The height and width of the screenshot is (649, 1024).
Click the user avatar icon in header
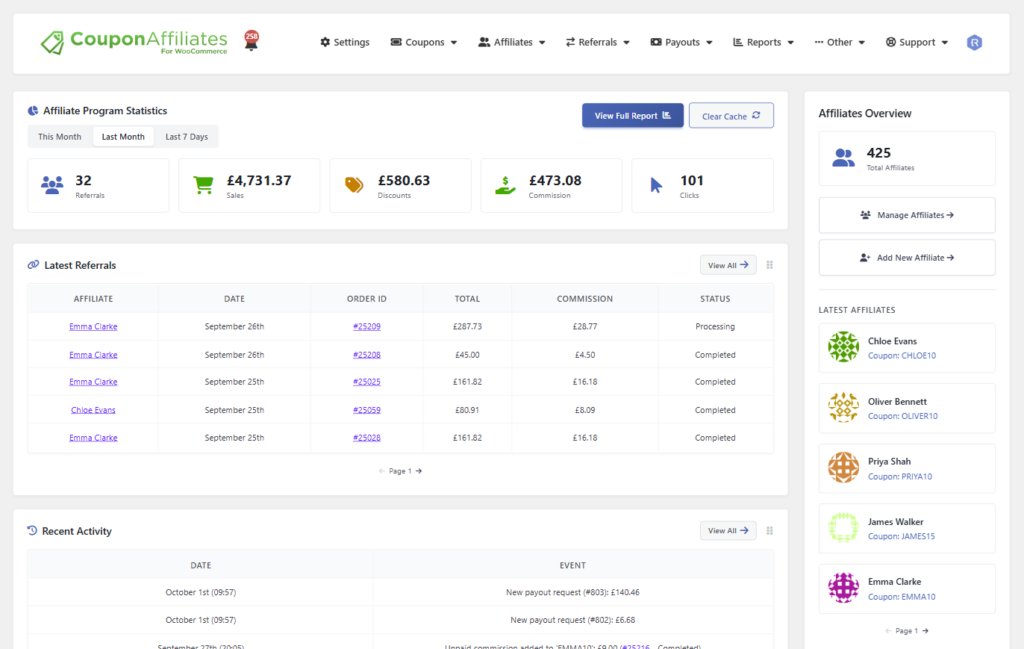974,42
